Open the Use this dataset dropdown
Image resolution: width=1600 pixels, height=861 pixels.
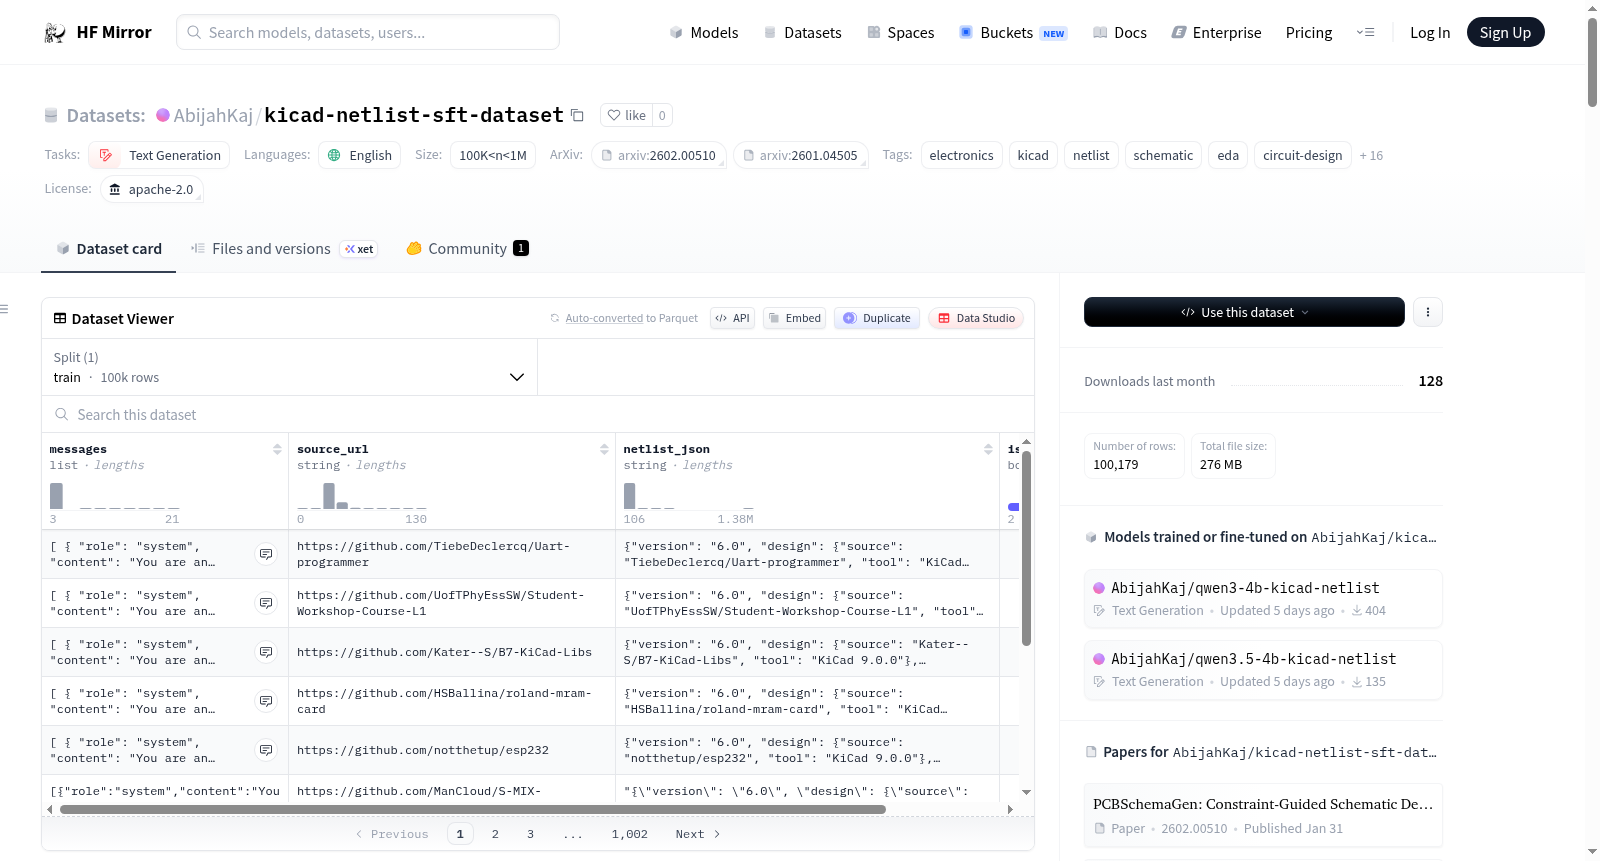[1244, 312]
